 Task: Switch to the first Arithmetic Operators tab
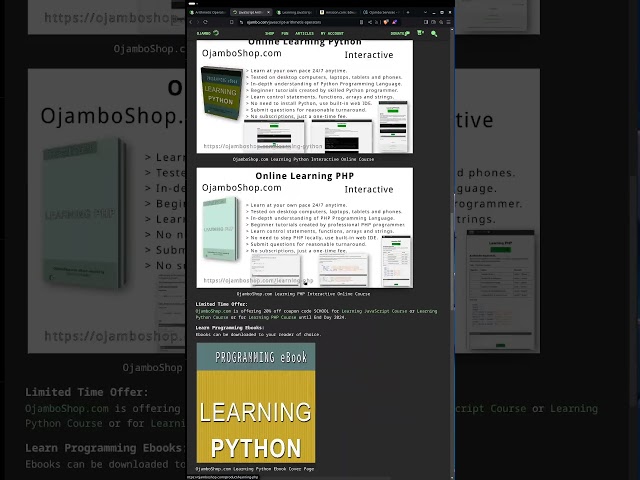tap(208, 12)
